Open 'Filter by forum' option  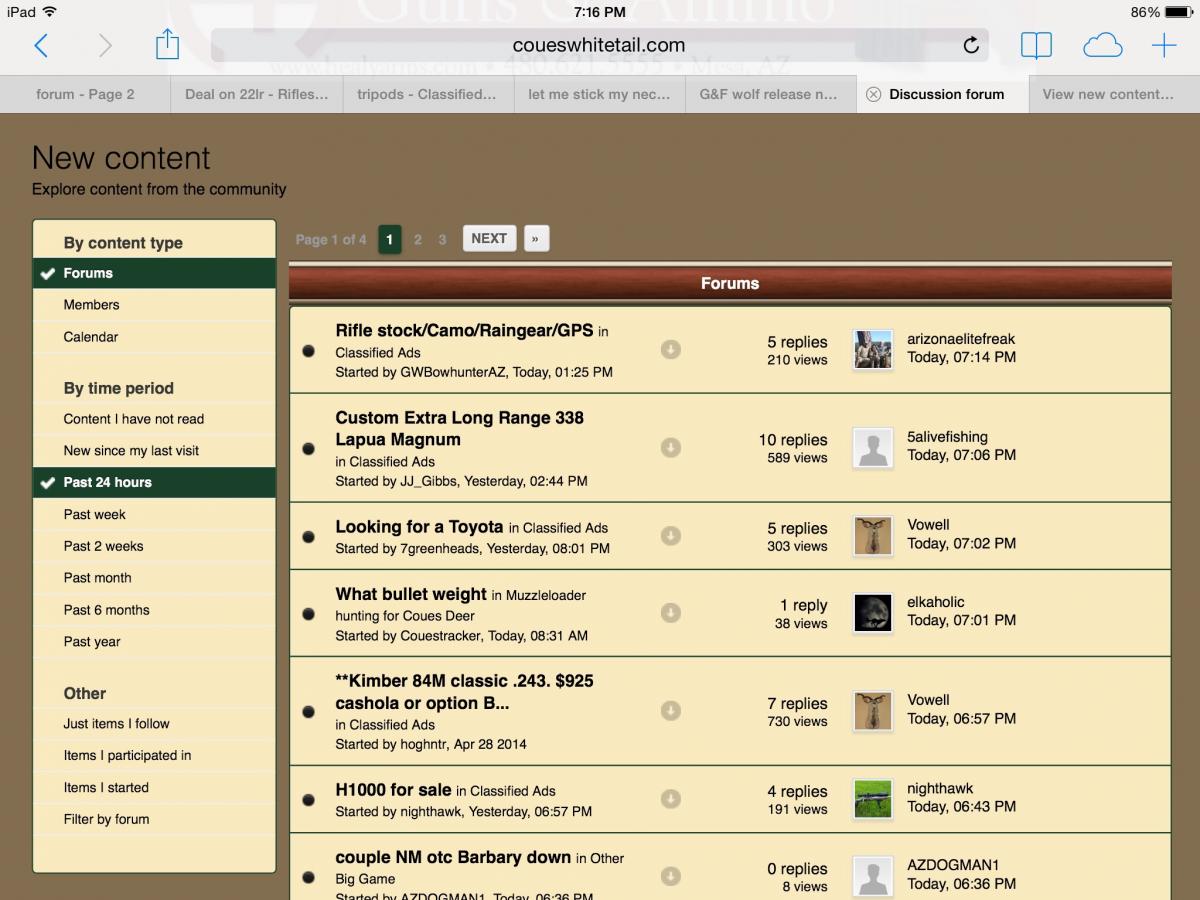pos(154,819)
